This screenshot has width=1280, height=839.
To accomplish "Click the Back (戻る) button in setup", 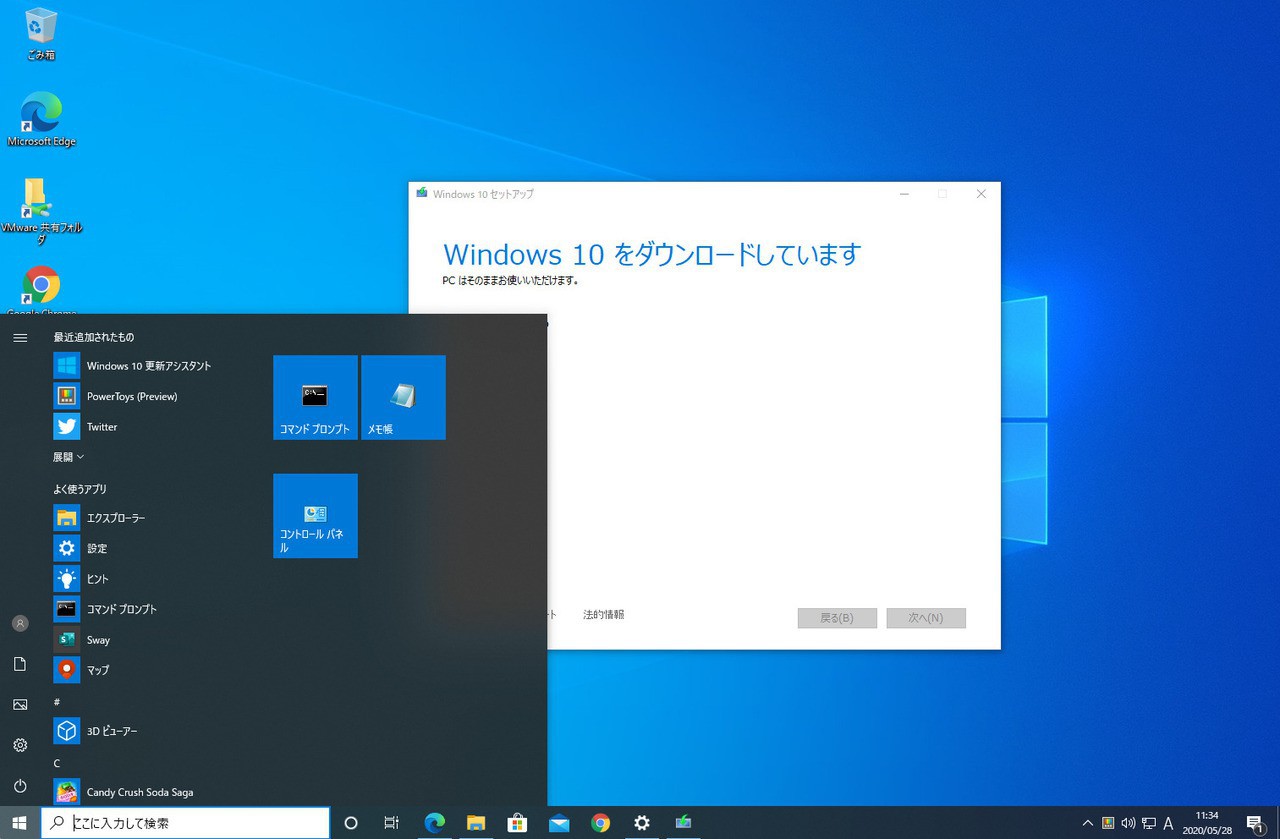I will pyautogui.click(x=837, y=618).
